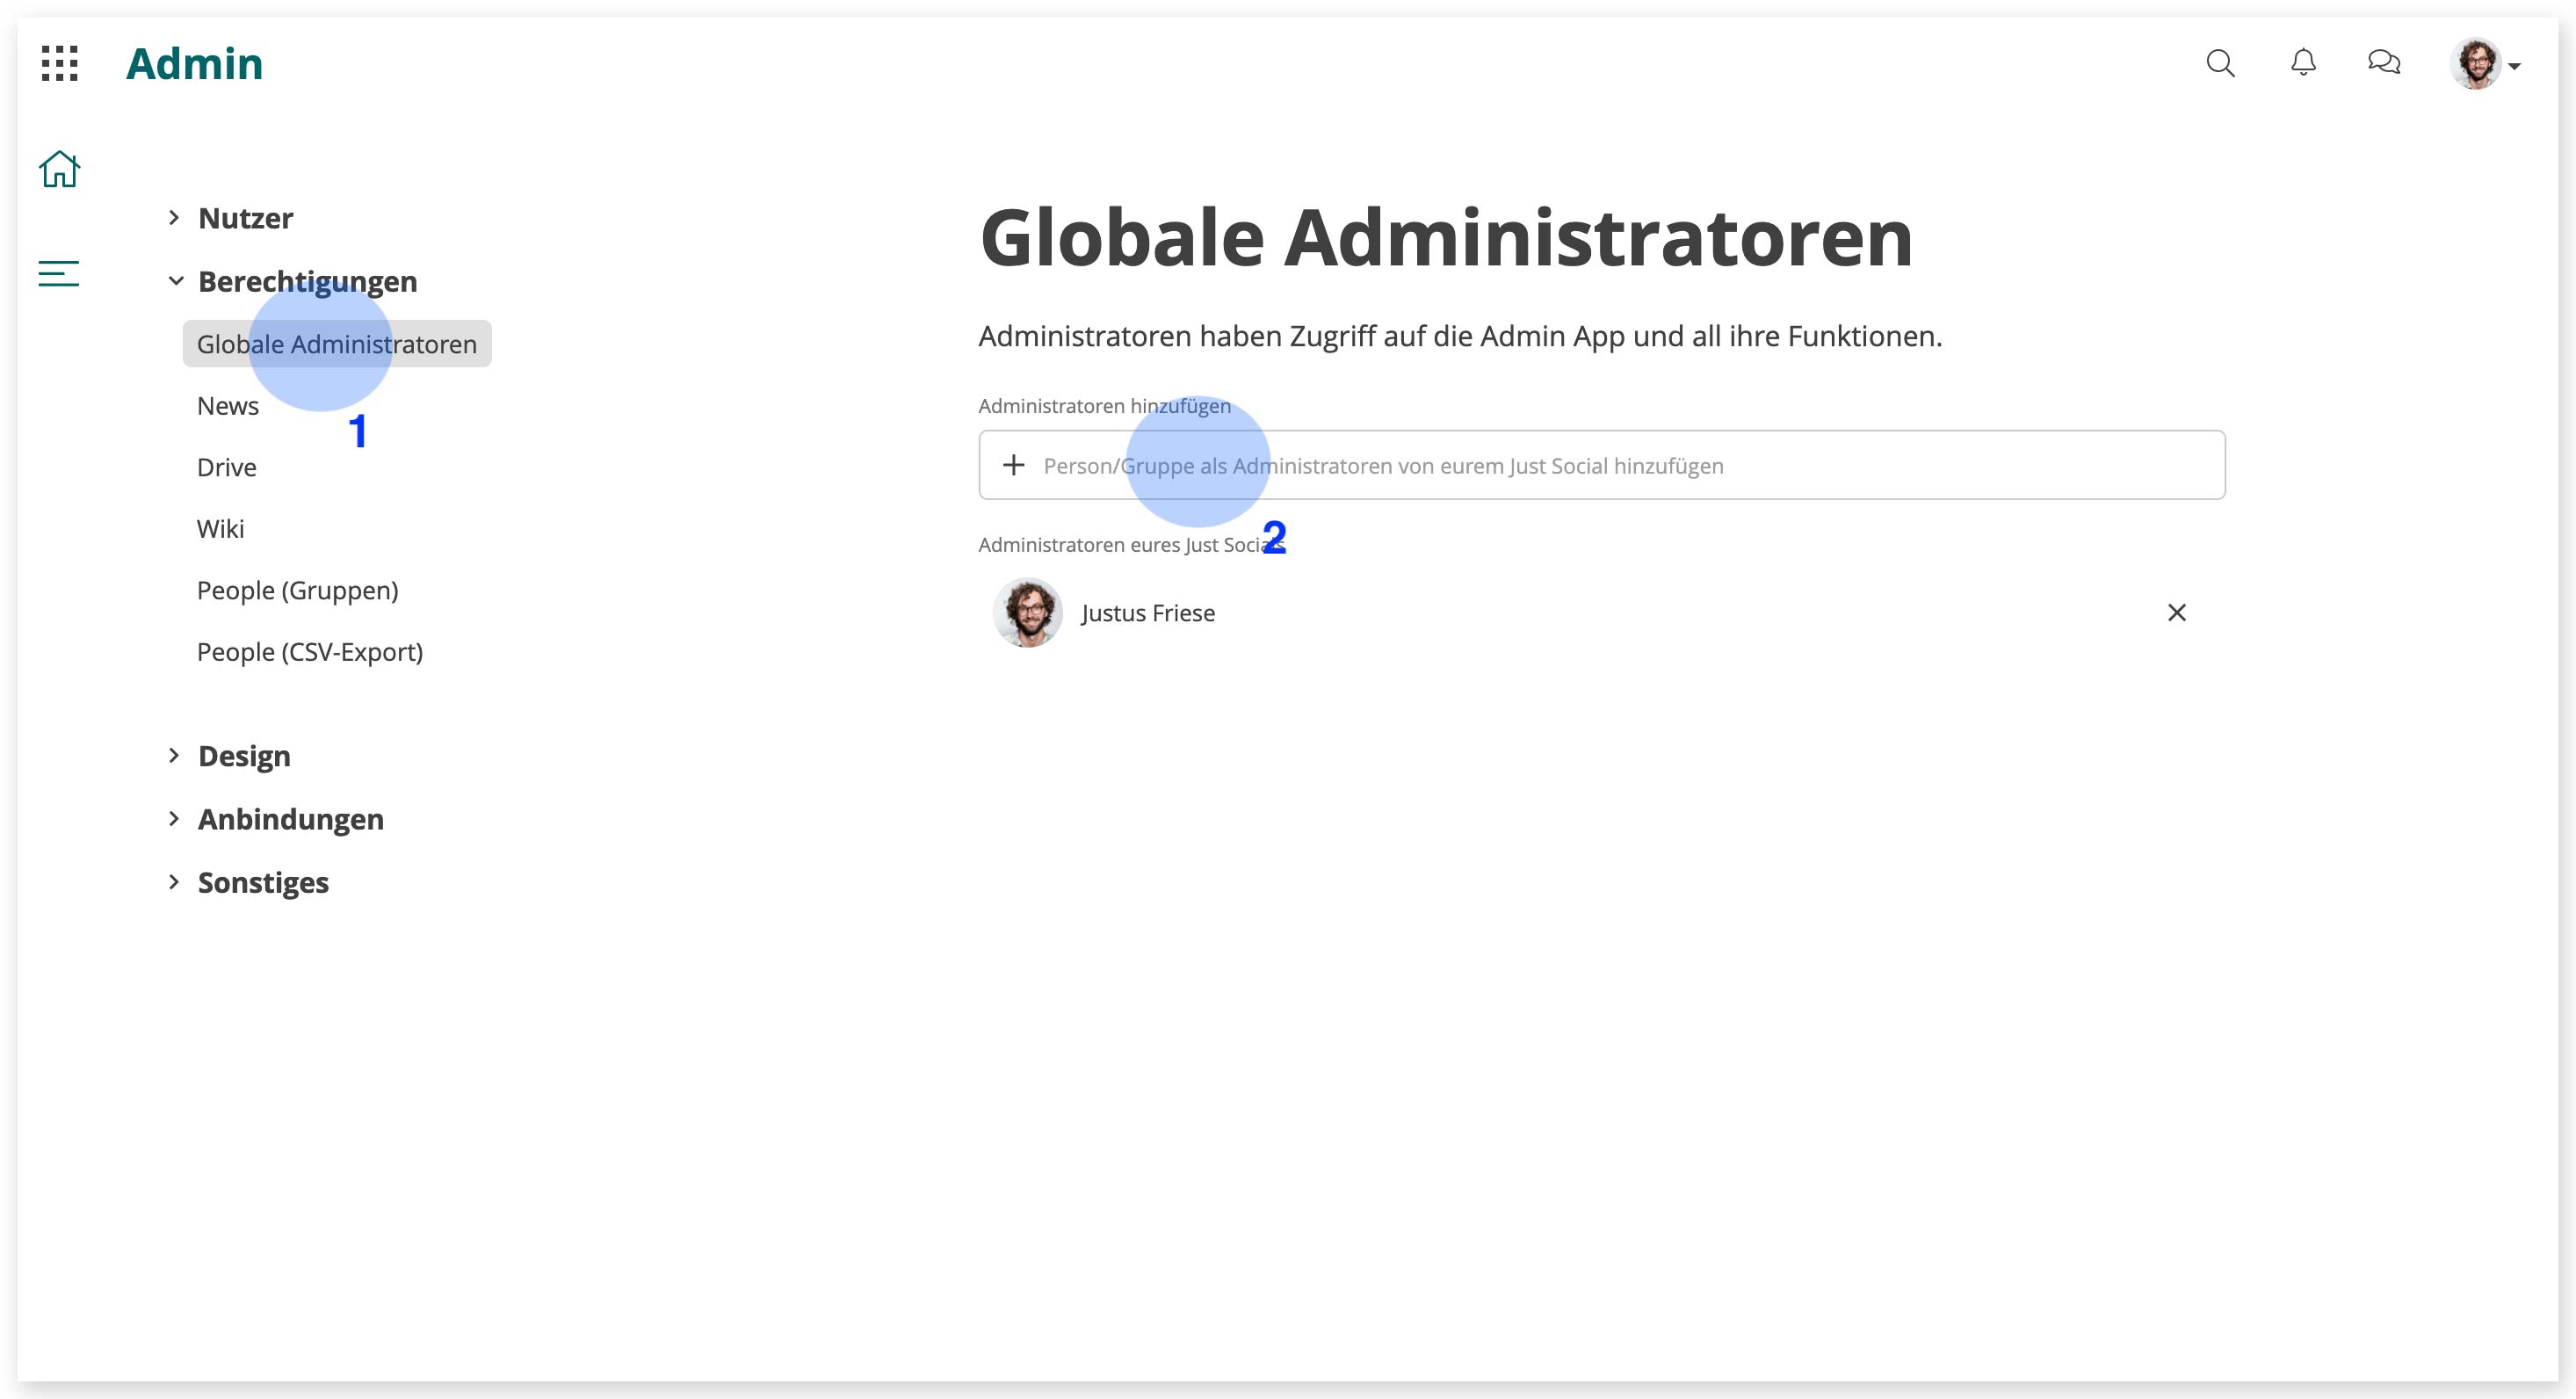Focus the add administrator input field
The image size is (2576, 1399).
tap(1601, 465)
